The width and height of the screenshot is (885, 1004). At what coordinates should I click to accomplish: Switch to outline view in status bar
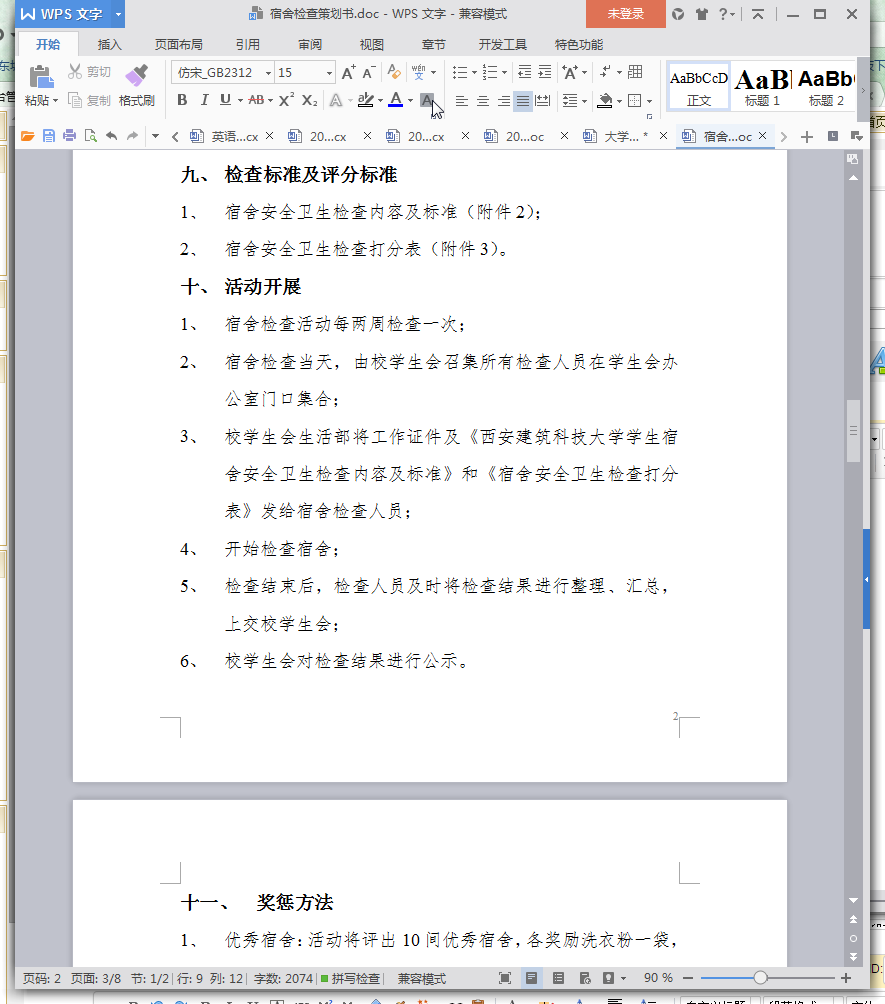point(558,978)
